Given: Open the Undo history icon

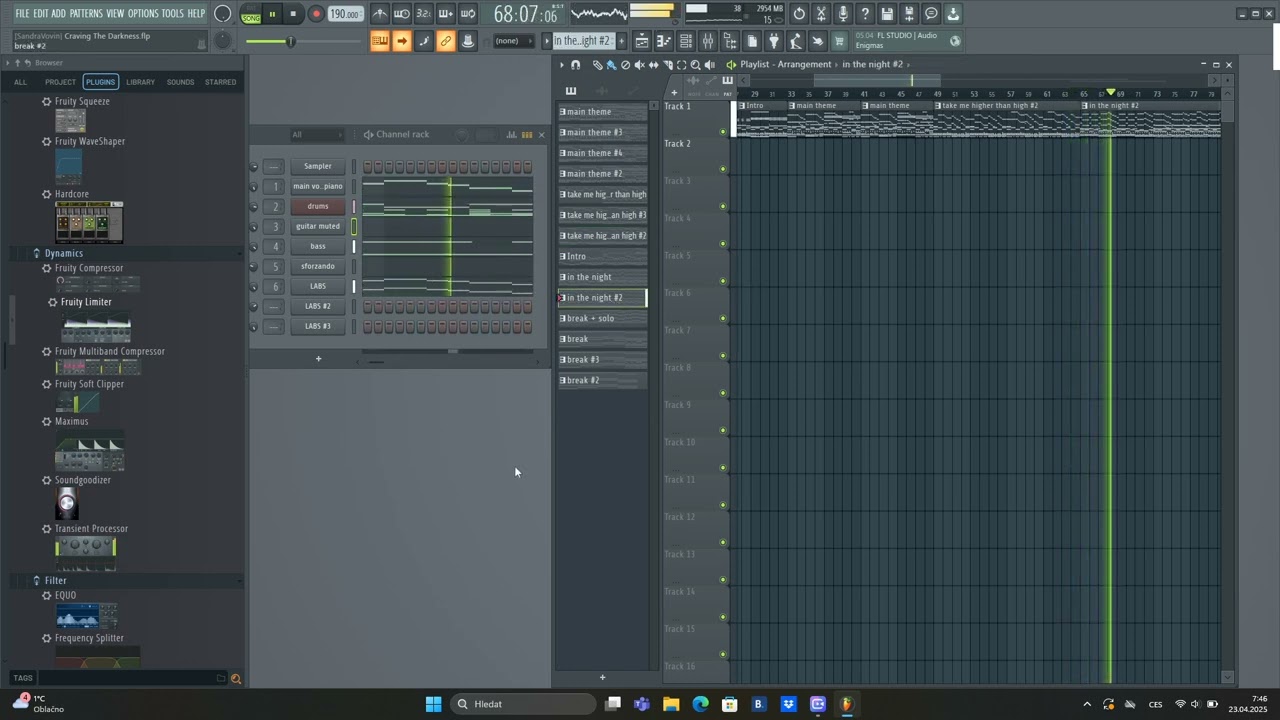Looking at the screenshot, I should pyautogui.click(x=799, y=14).
